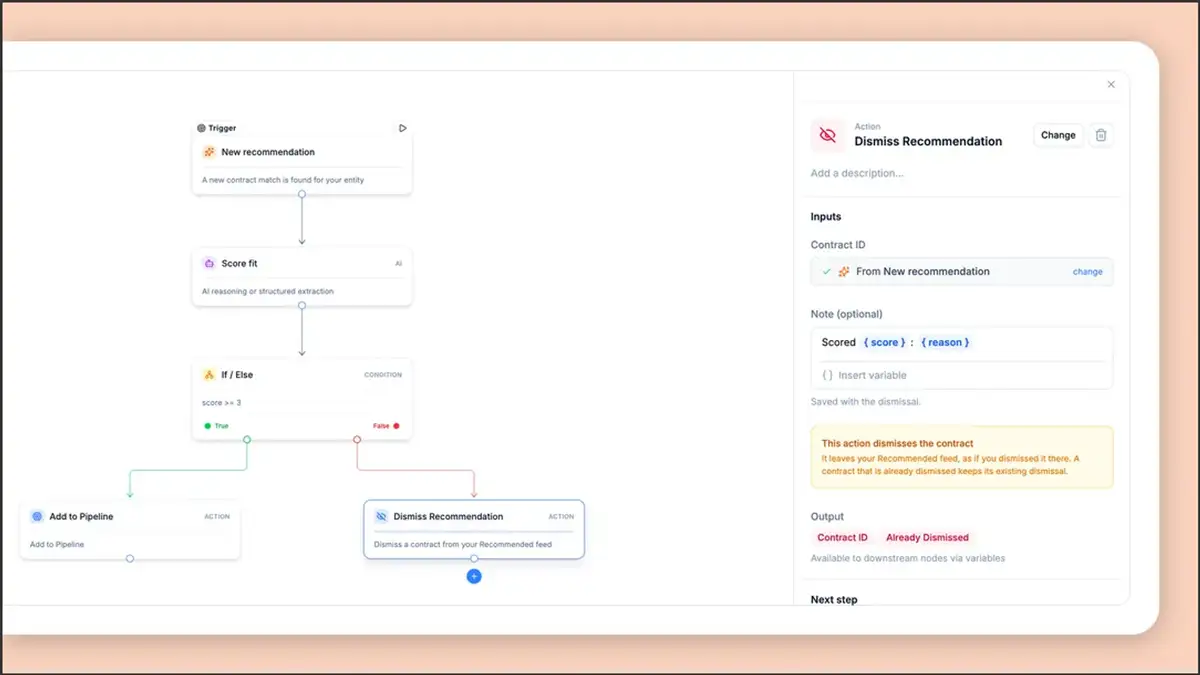Image resolution: width=1200 pixels, height=675 pixels.
Task: Select the If / Else node title
Action: (x=236, y=375)
